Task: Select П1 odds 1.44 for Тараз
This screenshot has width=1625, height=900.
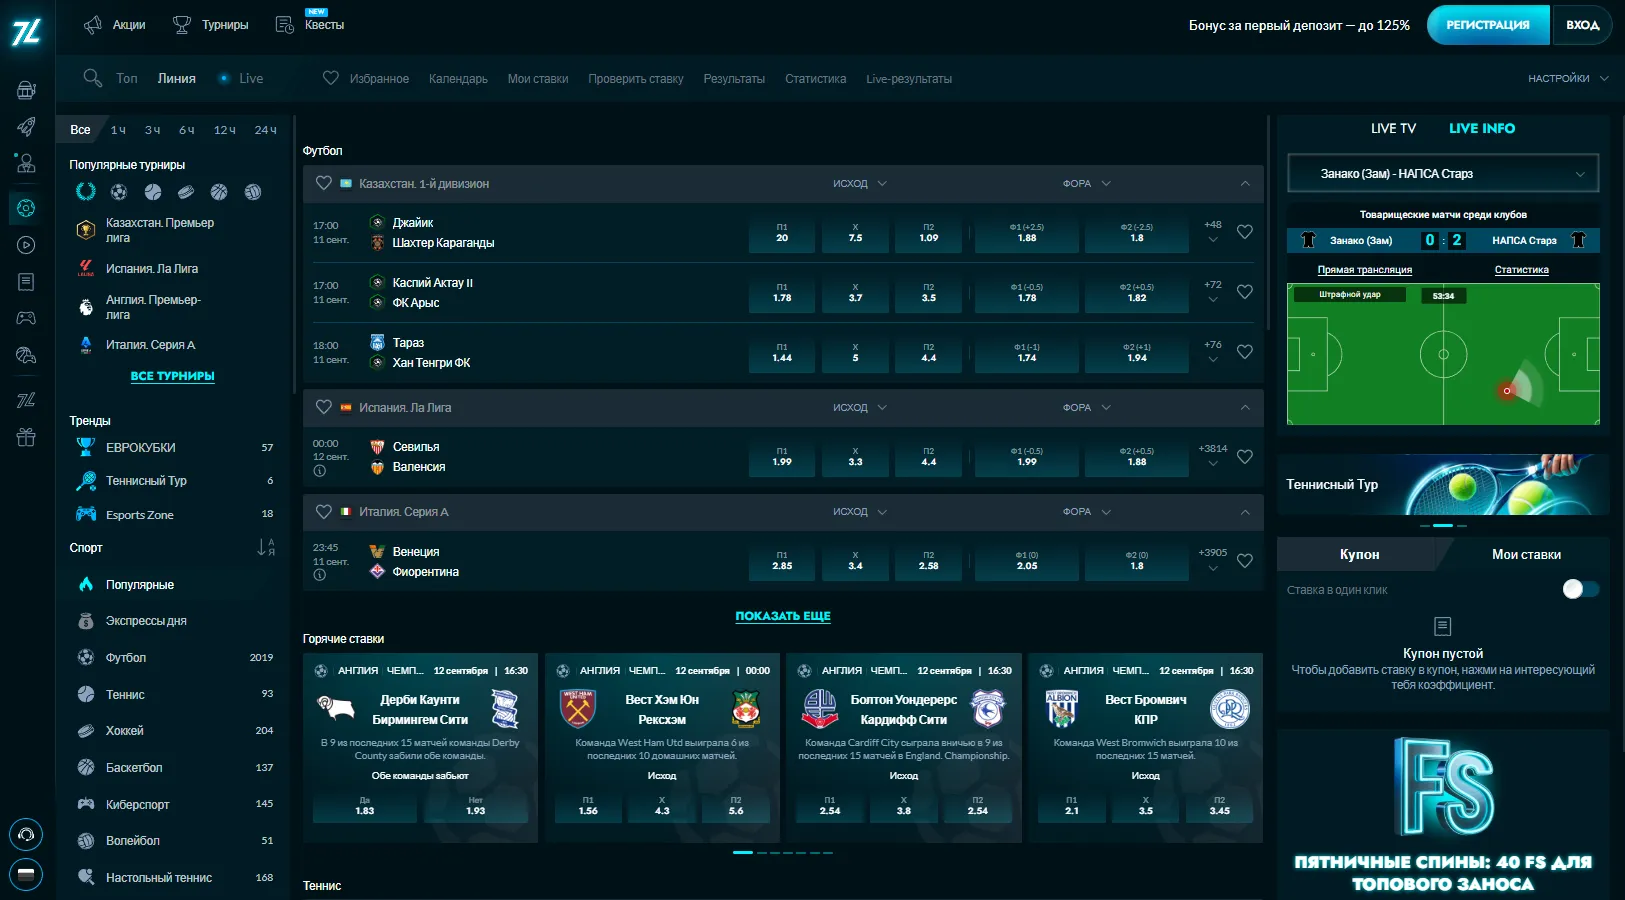Action: 782,352
